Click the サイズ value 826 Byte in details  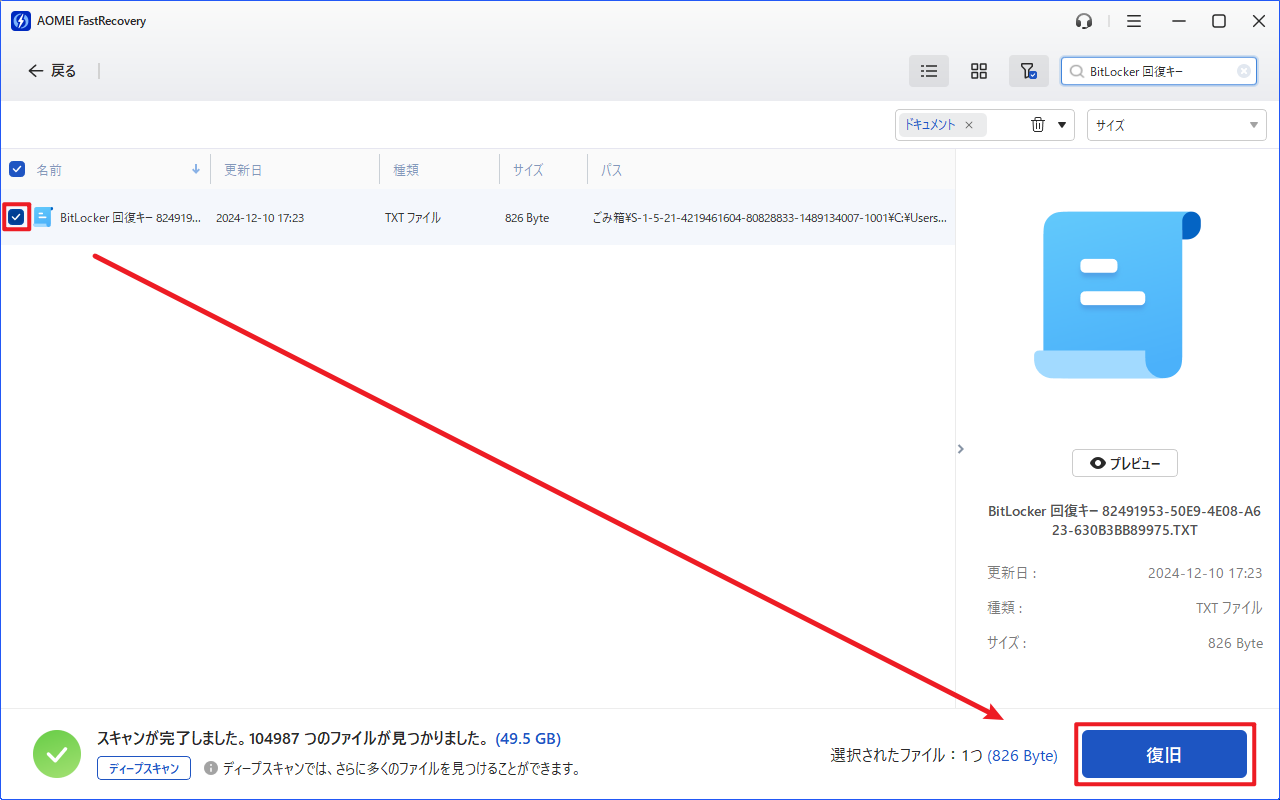[x=1235, y=643]
